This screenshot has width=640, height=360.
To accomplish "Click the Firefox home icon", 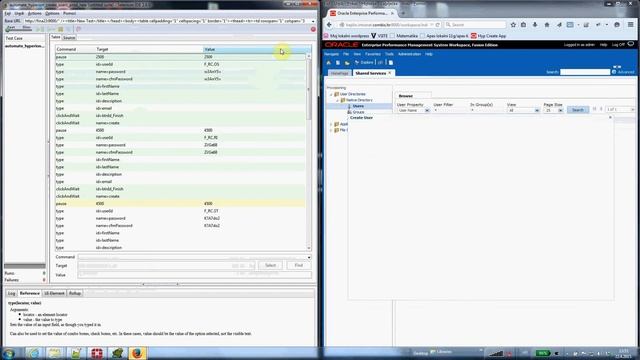I will tap(547, 25).
